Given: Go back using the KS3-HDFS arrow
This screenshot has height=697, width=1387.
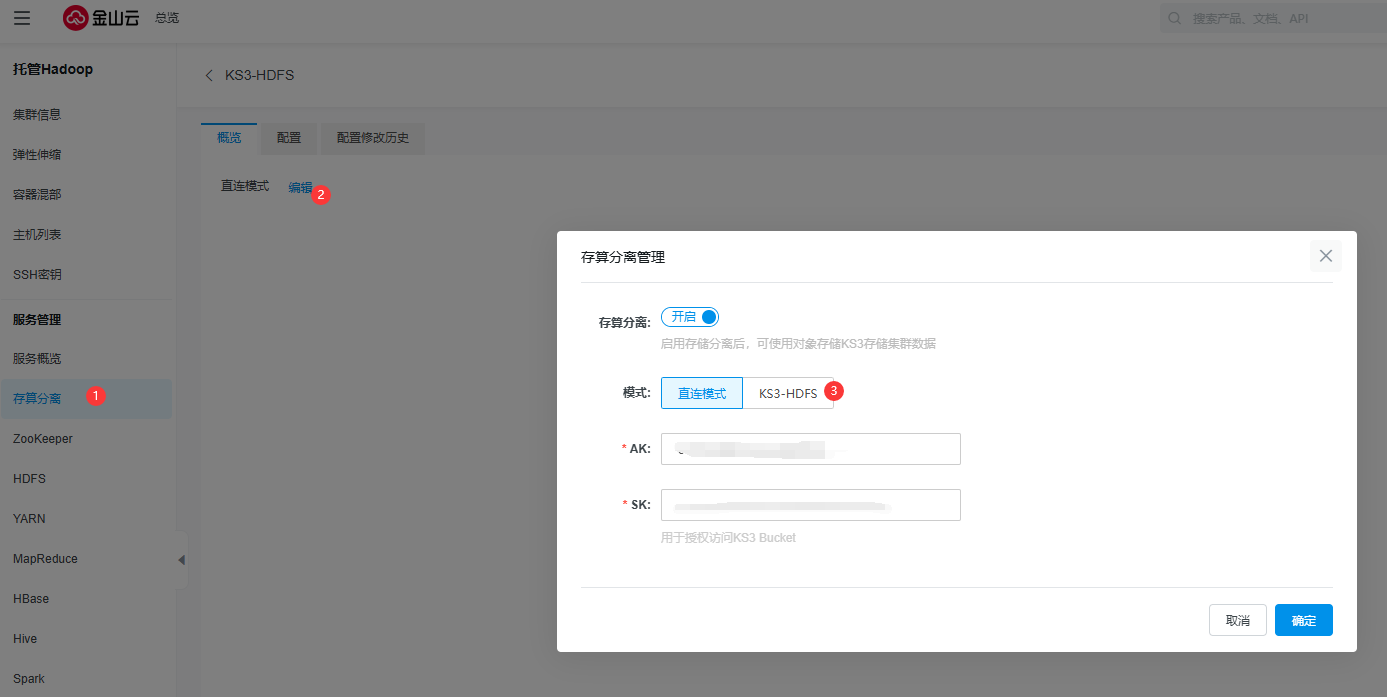Looking at the screenshot, I should click(x=209, y=76).
